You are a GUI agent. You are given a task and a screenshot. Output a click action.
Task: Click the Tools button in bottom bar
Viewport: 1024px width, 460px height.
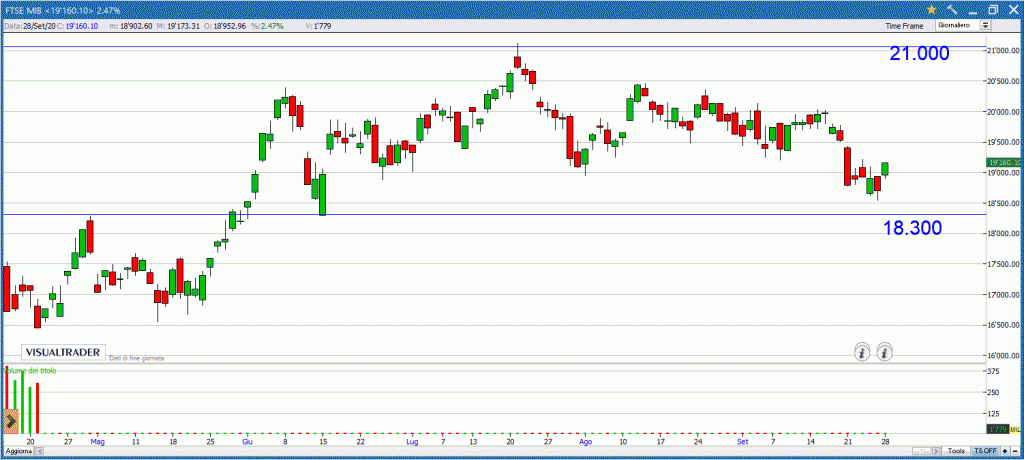coord(956,451)
